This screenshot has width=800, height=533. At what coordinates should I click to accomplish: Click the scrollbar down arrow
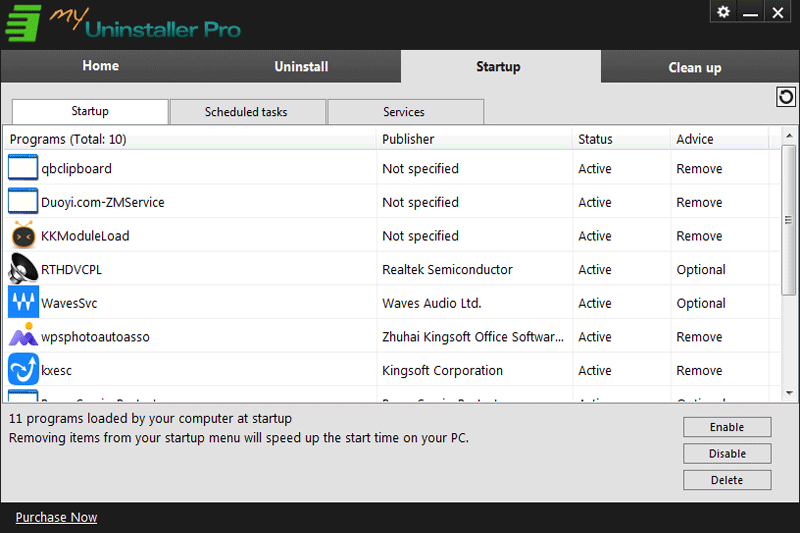tap(789, 393)
